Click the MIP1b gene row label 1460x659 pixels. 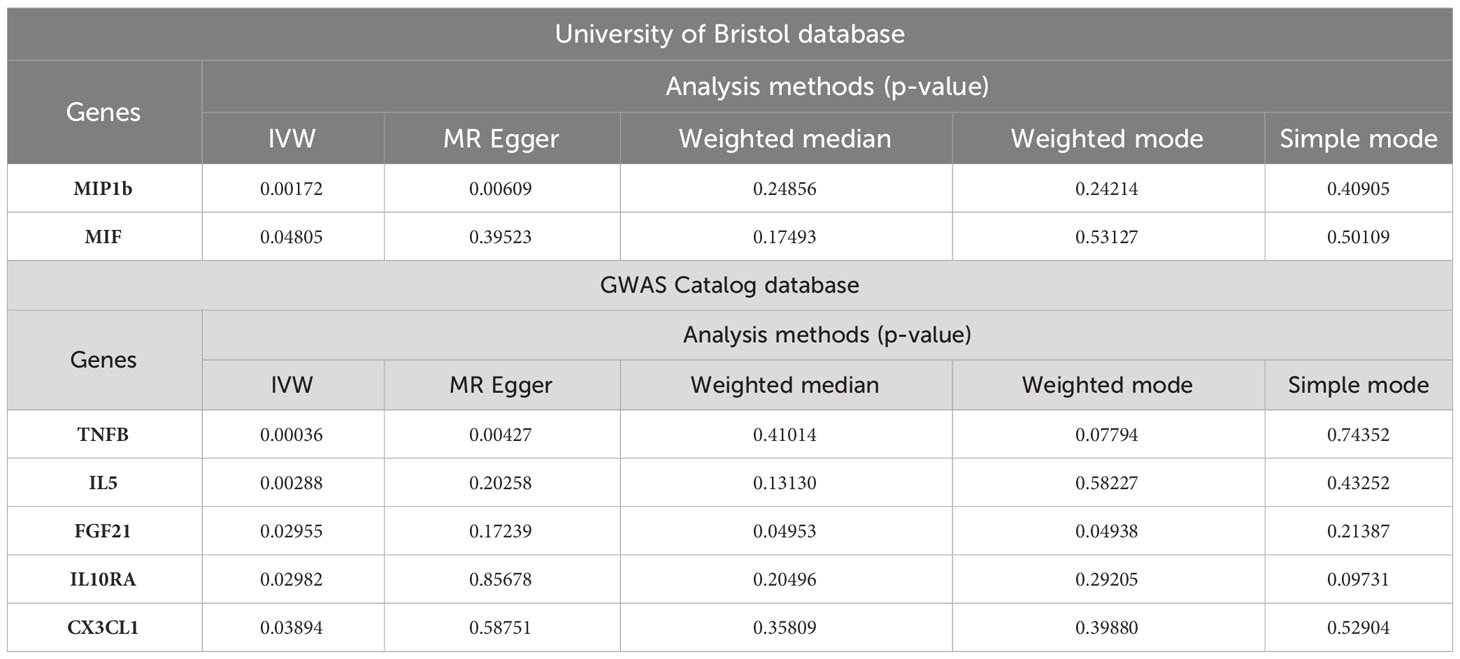pos(104,189)
